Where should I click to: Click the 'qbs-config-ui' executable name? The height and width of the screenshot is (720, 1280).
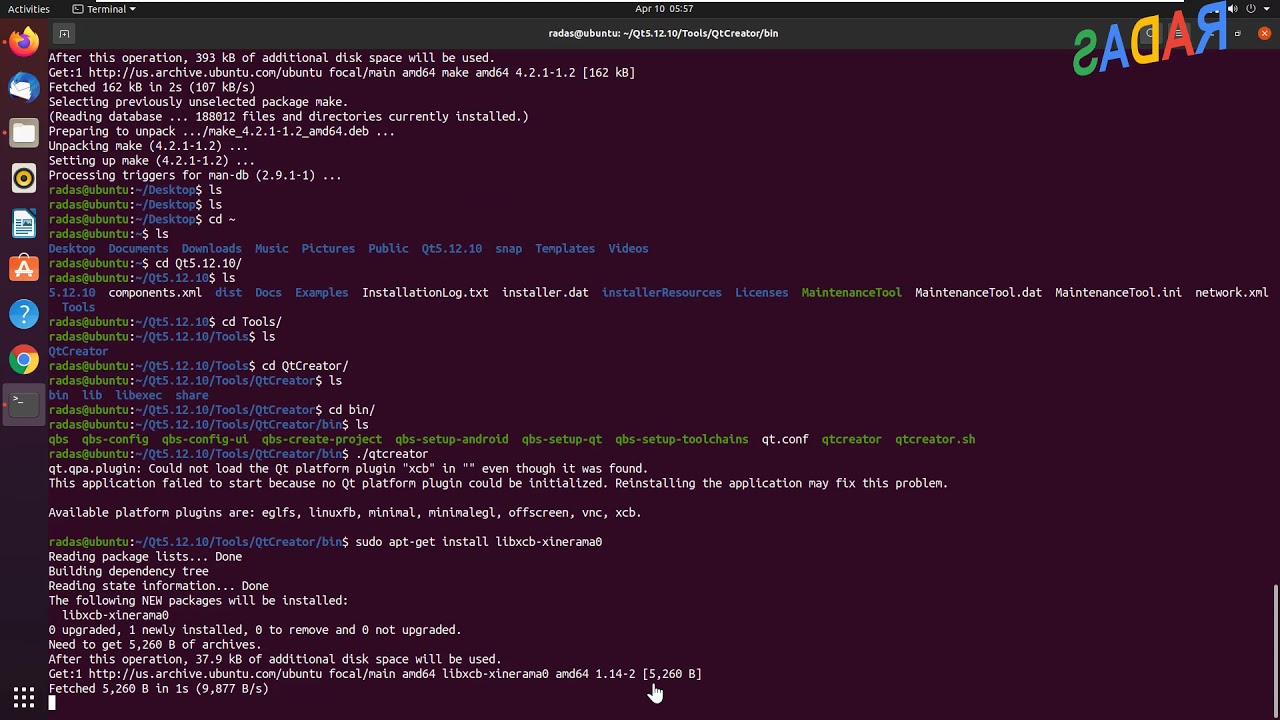205,439
